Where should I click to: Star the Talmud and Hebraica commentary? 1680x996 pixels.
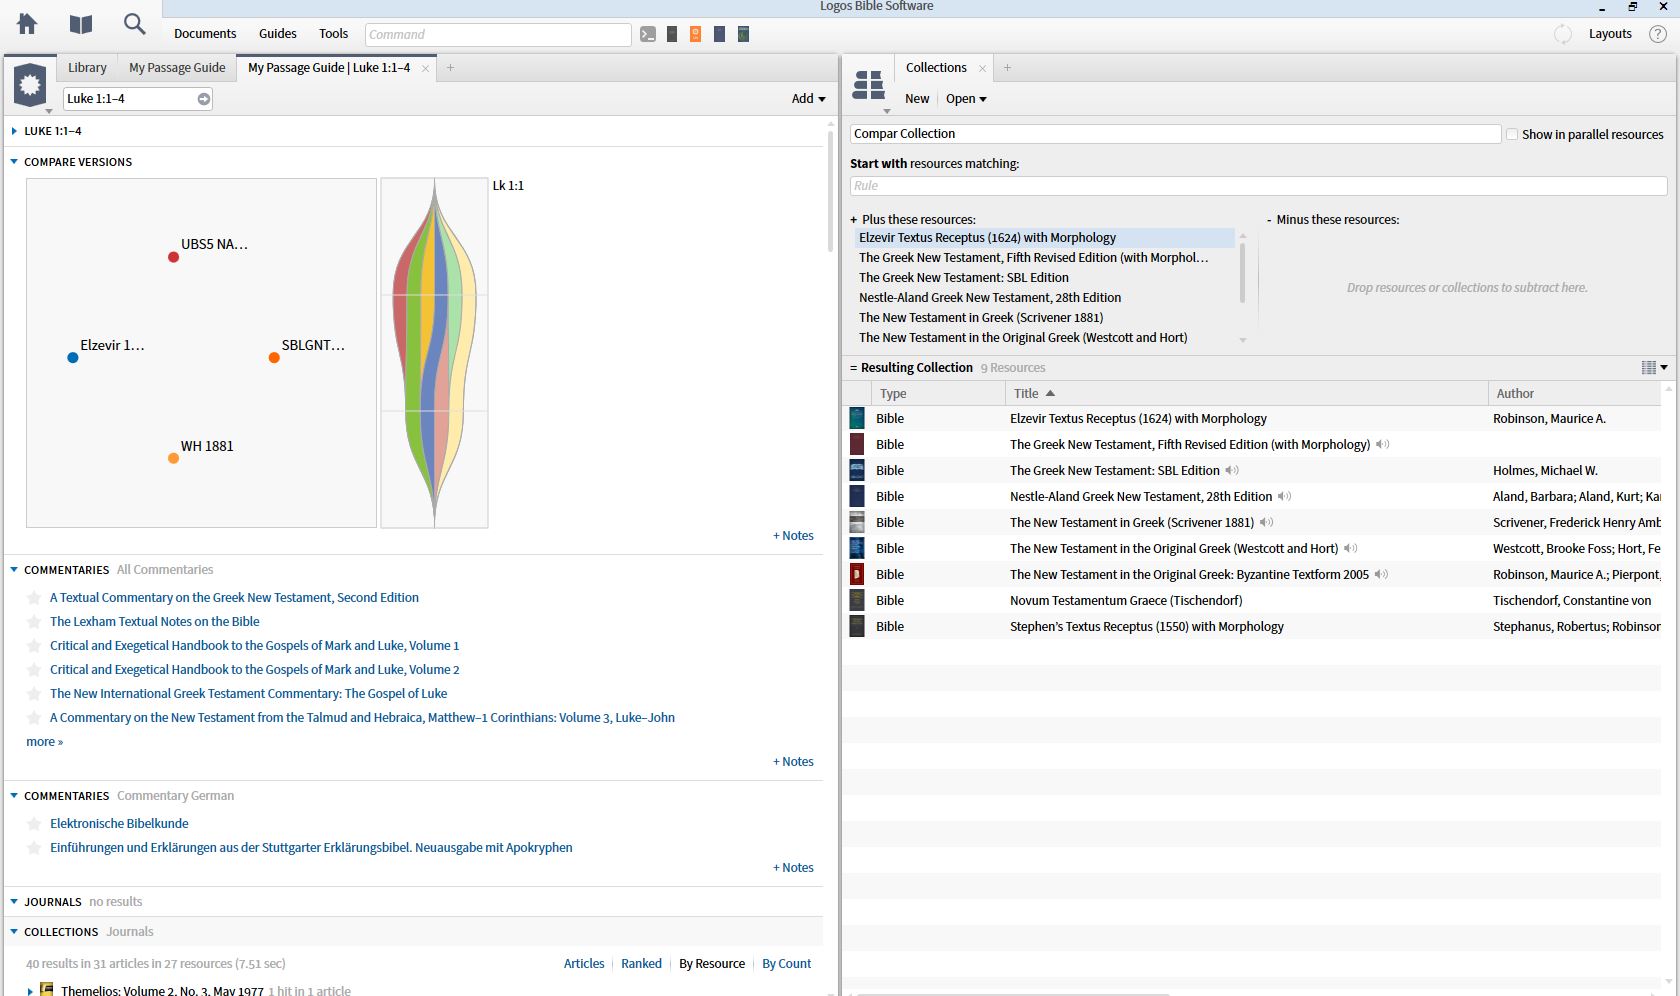click(x=34, y=718)
